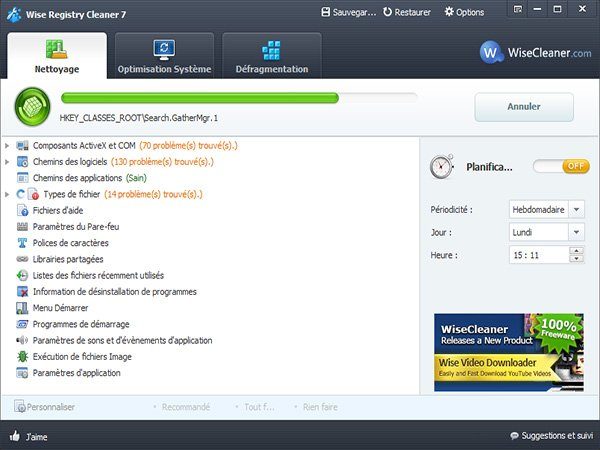Click the Annuler button

(524, 107)
